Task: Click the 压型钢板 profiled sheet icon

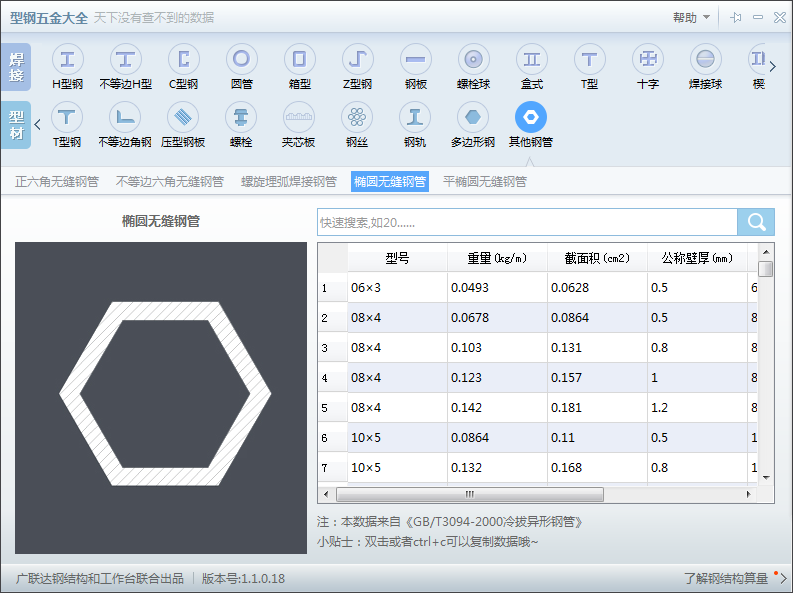Action: tap(183, 124)
